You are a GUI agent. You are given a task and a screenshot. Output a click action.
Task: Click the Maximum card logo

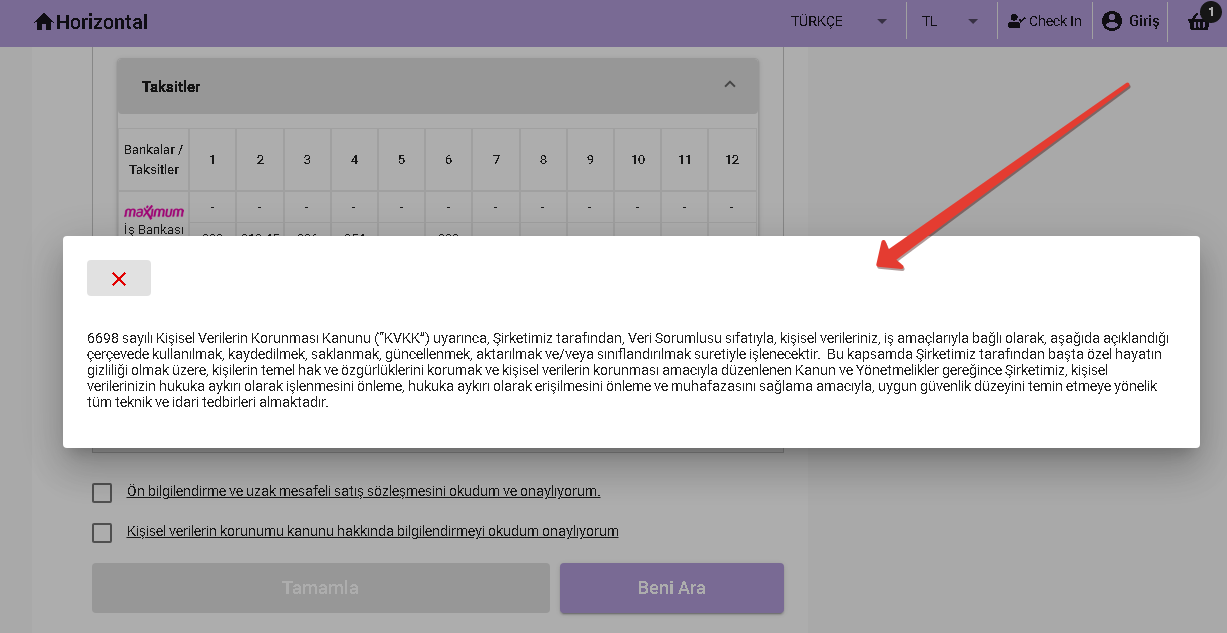pyautogui.click(x=153, y=212)
